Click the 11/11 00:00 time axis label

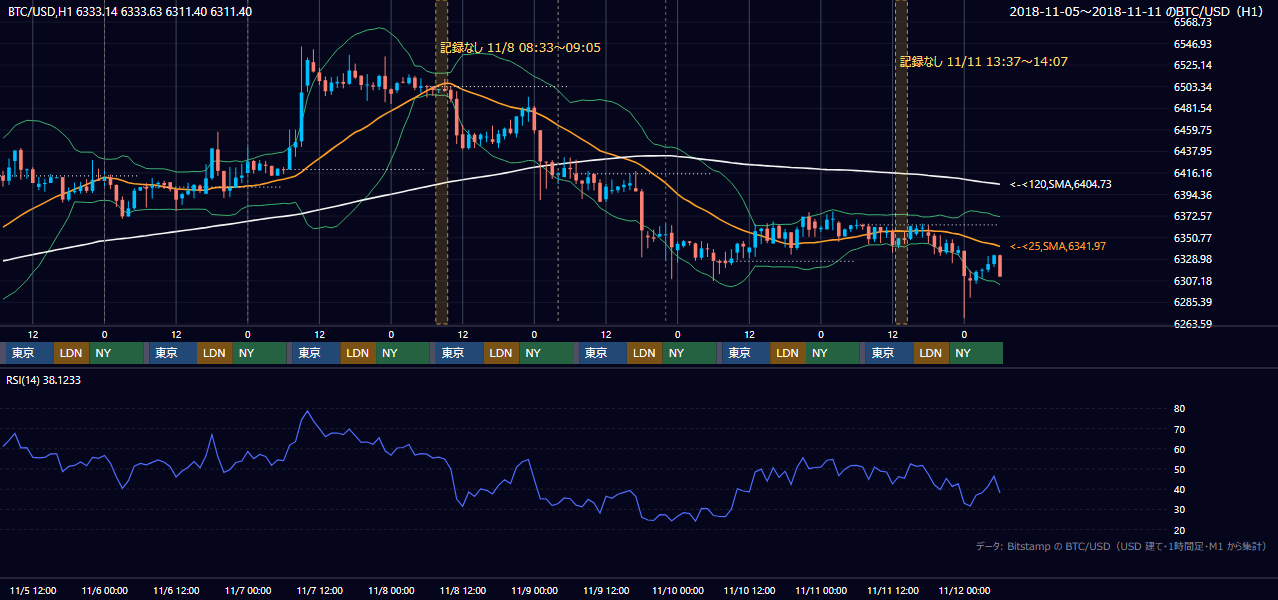pos(820,590)
